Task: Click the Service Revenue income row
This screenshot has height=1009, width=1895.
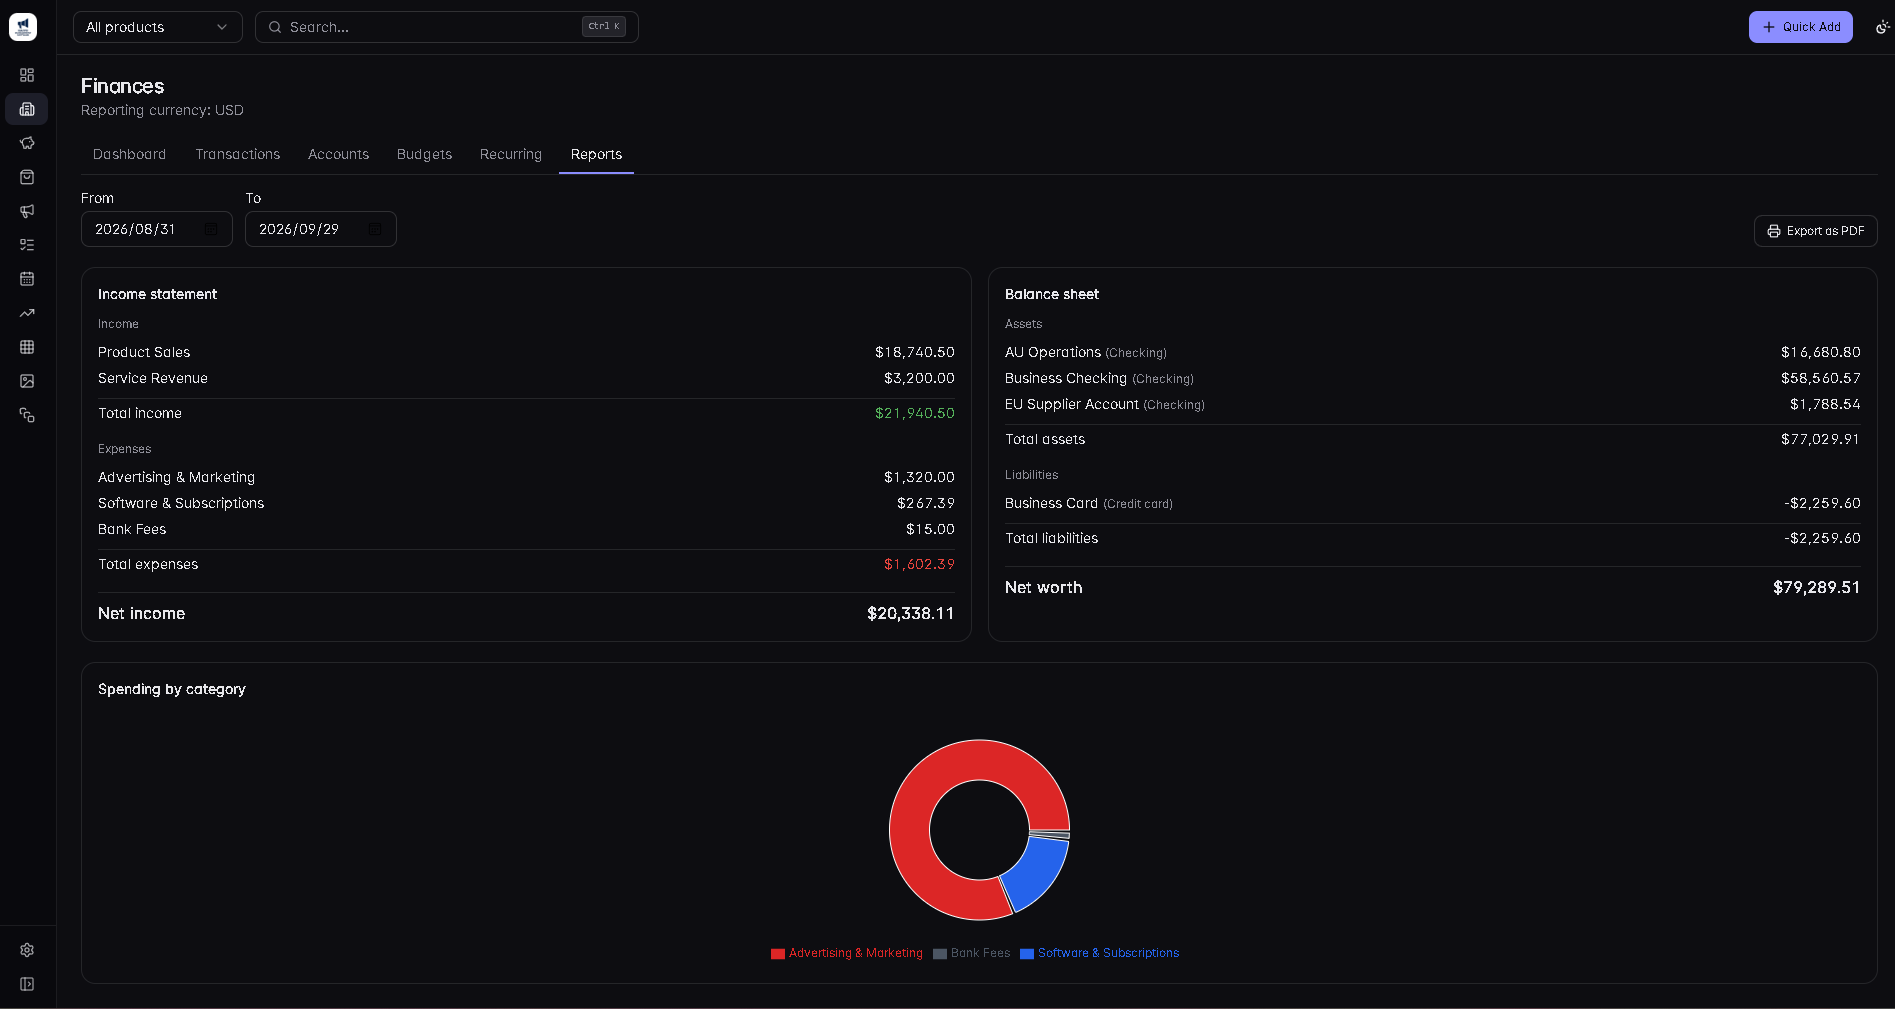Action: tap(526, 378)
